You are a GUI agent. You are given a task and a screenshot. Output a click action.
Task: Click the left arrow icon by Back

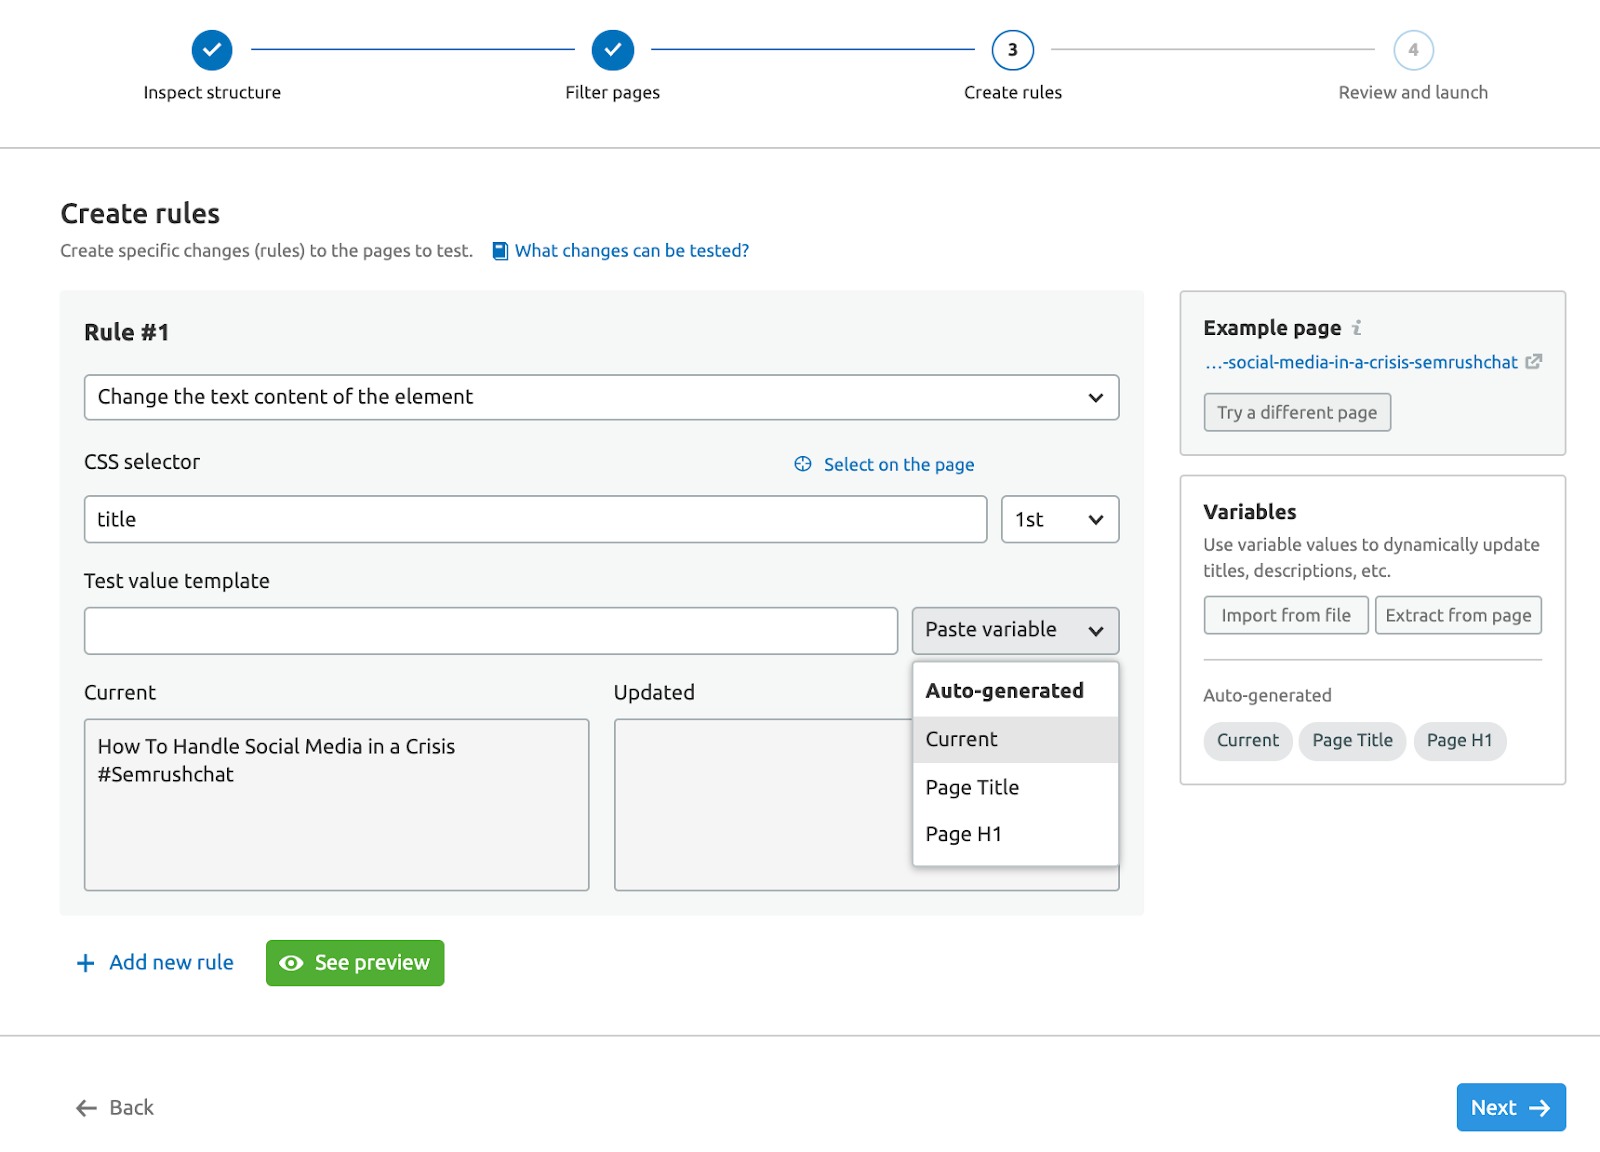tap(86, 1108)
